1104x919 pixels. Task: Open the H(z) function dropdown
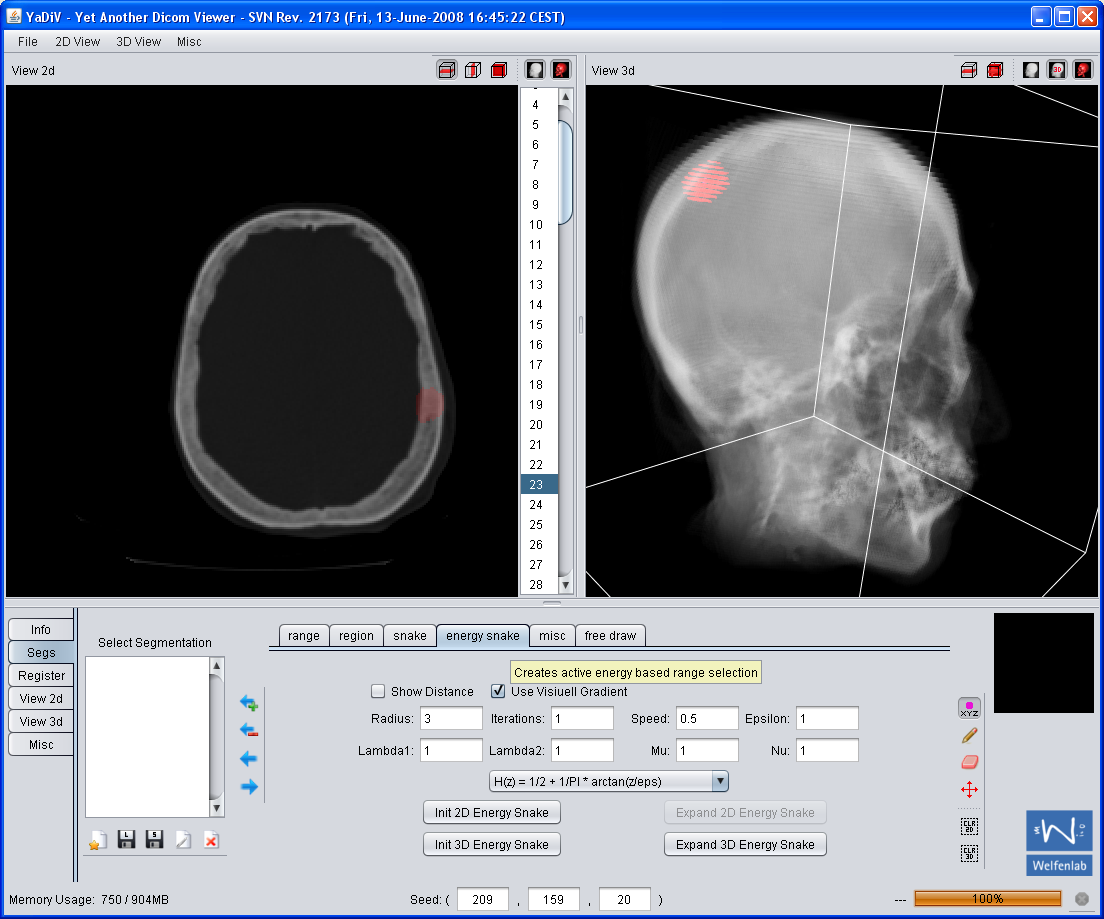click(719, 781)
